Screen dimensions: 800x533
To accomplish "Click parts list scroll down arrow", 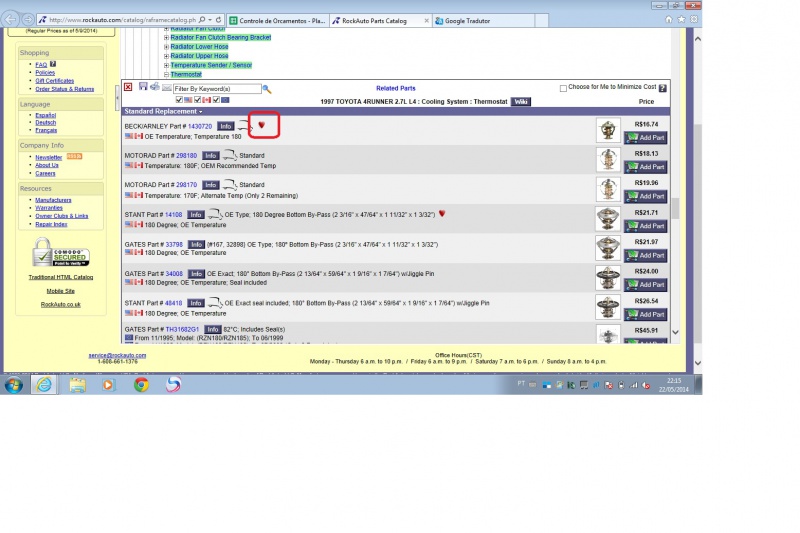I will [x=675, y=332].
